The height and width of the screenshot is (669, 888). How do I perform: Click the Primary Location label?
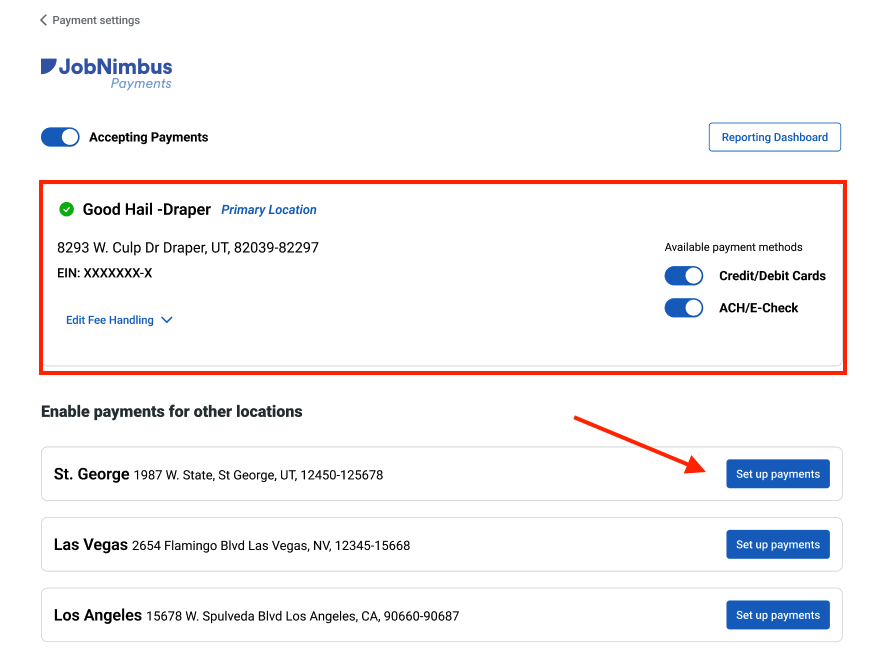[268, 209]
